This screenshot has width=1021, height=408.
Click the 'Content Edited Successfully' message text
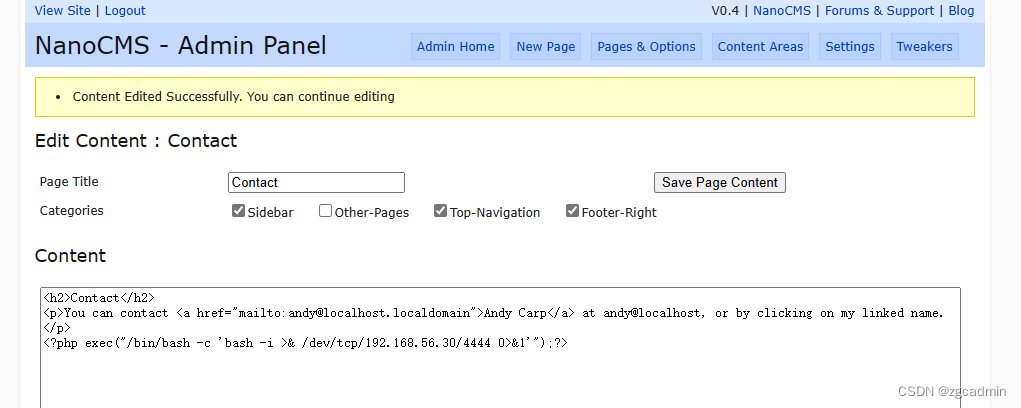[234, 97]
